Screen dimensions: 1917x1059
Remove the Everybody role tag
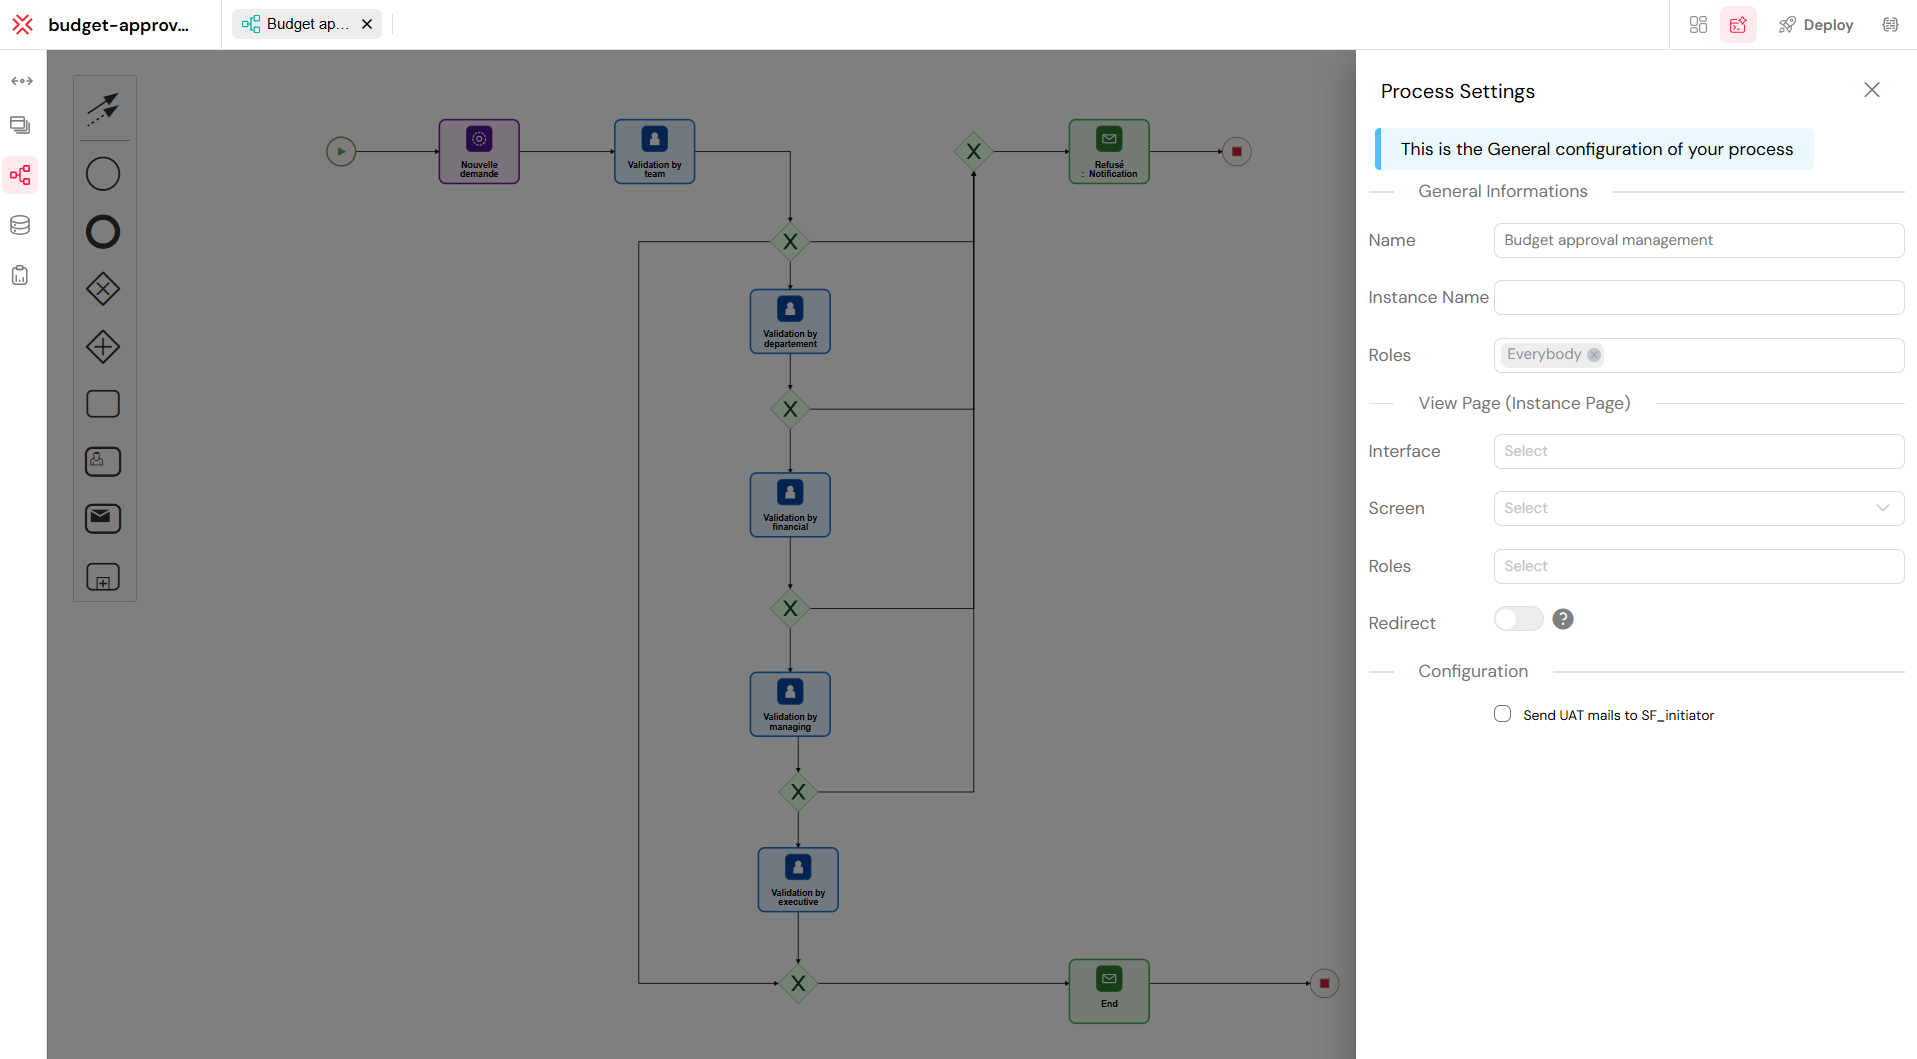coord(1594,354)
